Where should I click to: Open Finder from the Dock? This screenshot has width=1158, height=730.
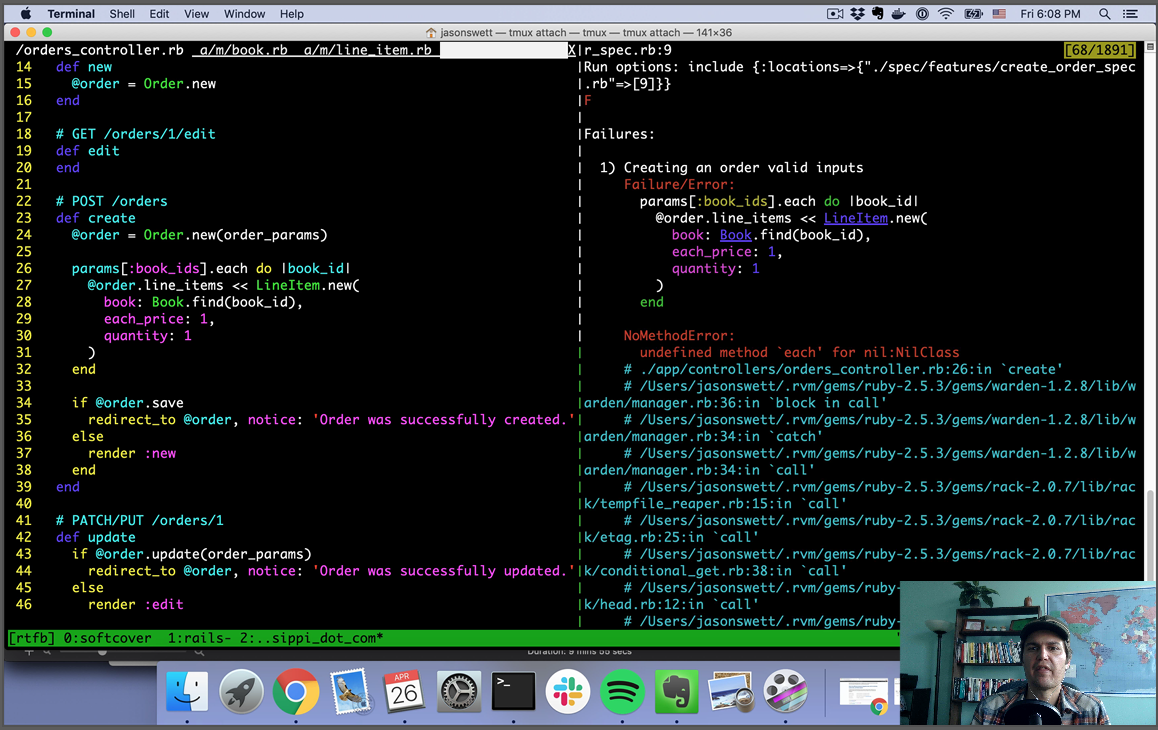[187, 692]
